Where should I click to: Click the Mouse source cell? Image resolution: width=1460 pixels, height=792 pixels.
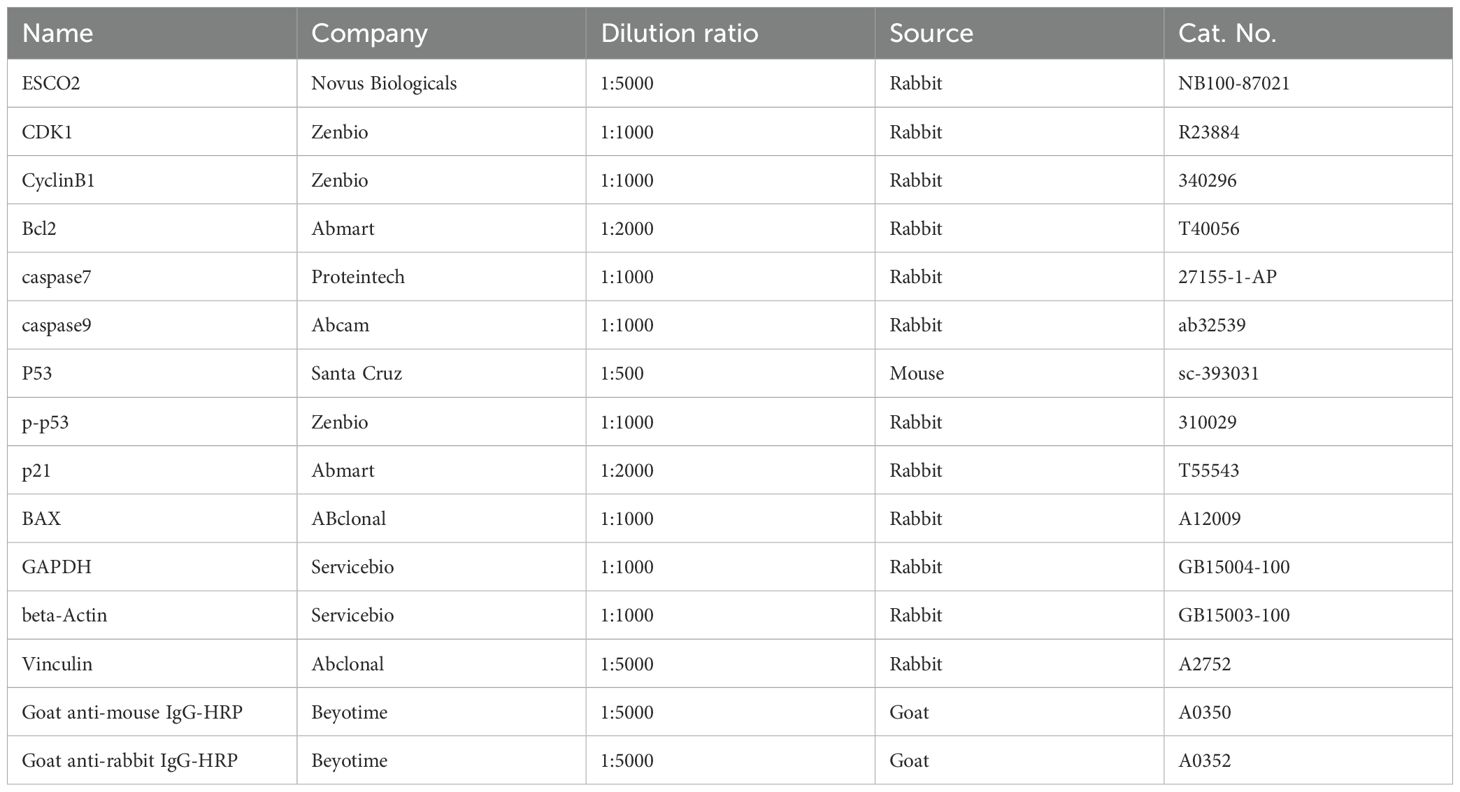pyautogui.click(x=917, y=374)
